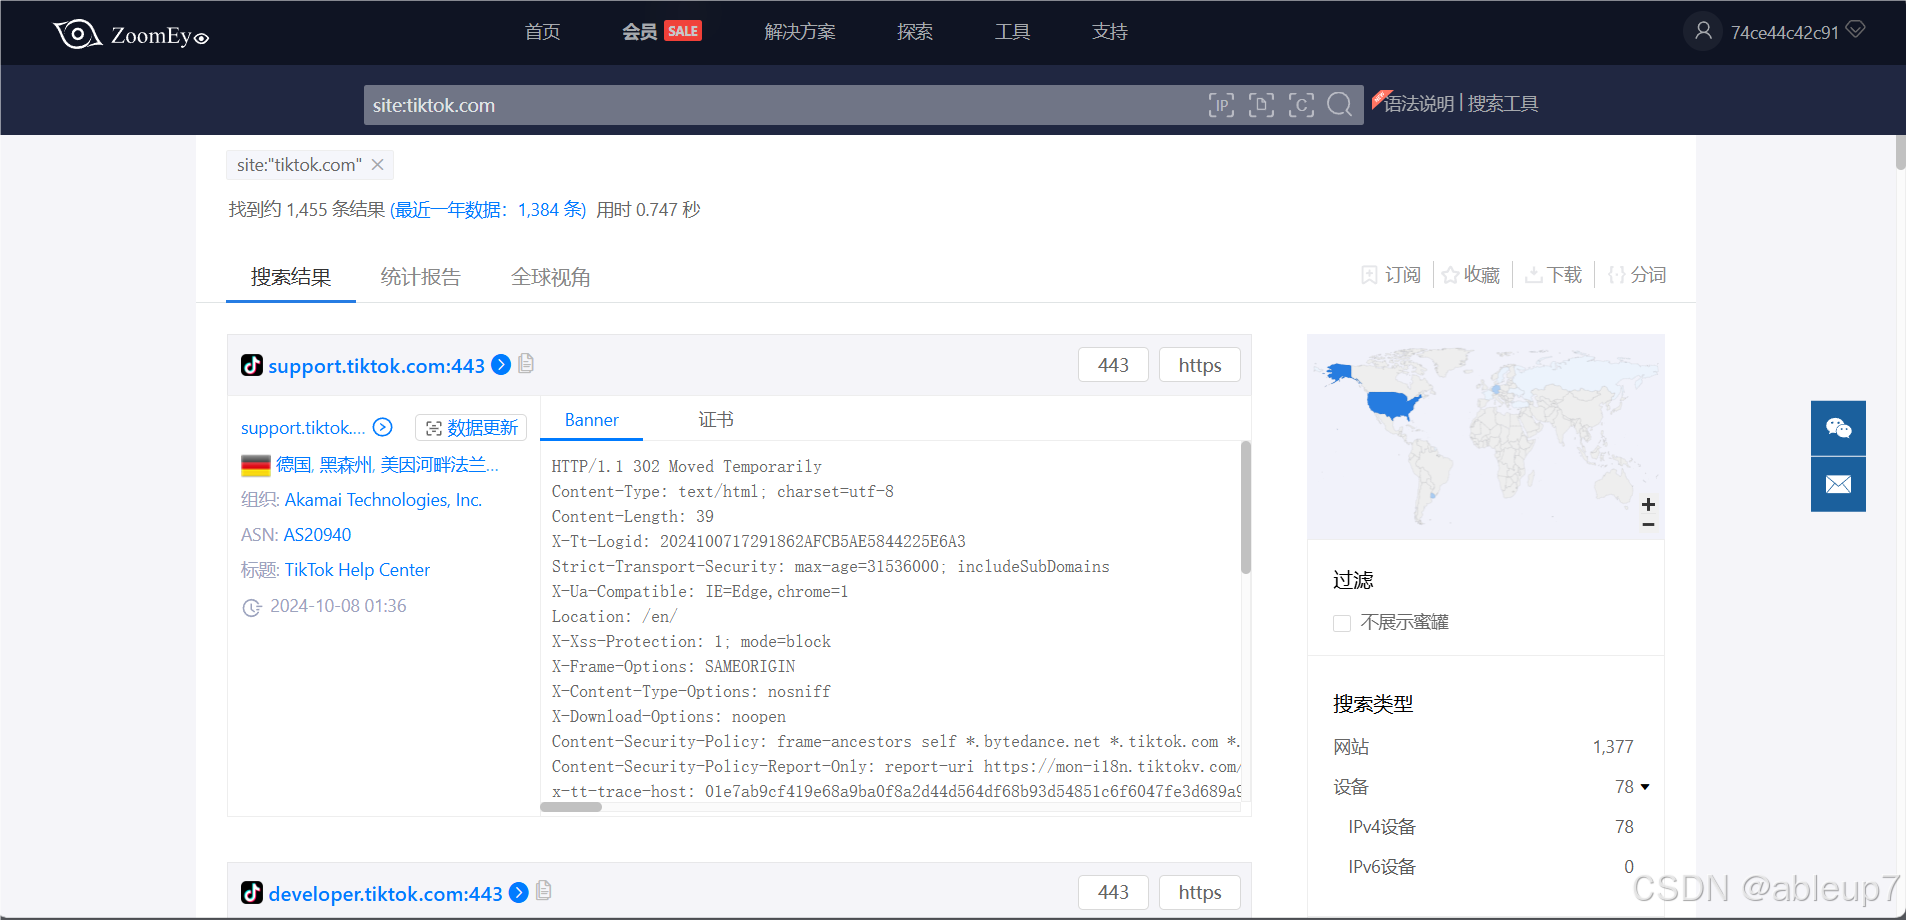Click the 最近一年数据: 1,384 条 link
Viewport: 1906px width, 920px height.
(488, 210)
